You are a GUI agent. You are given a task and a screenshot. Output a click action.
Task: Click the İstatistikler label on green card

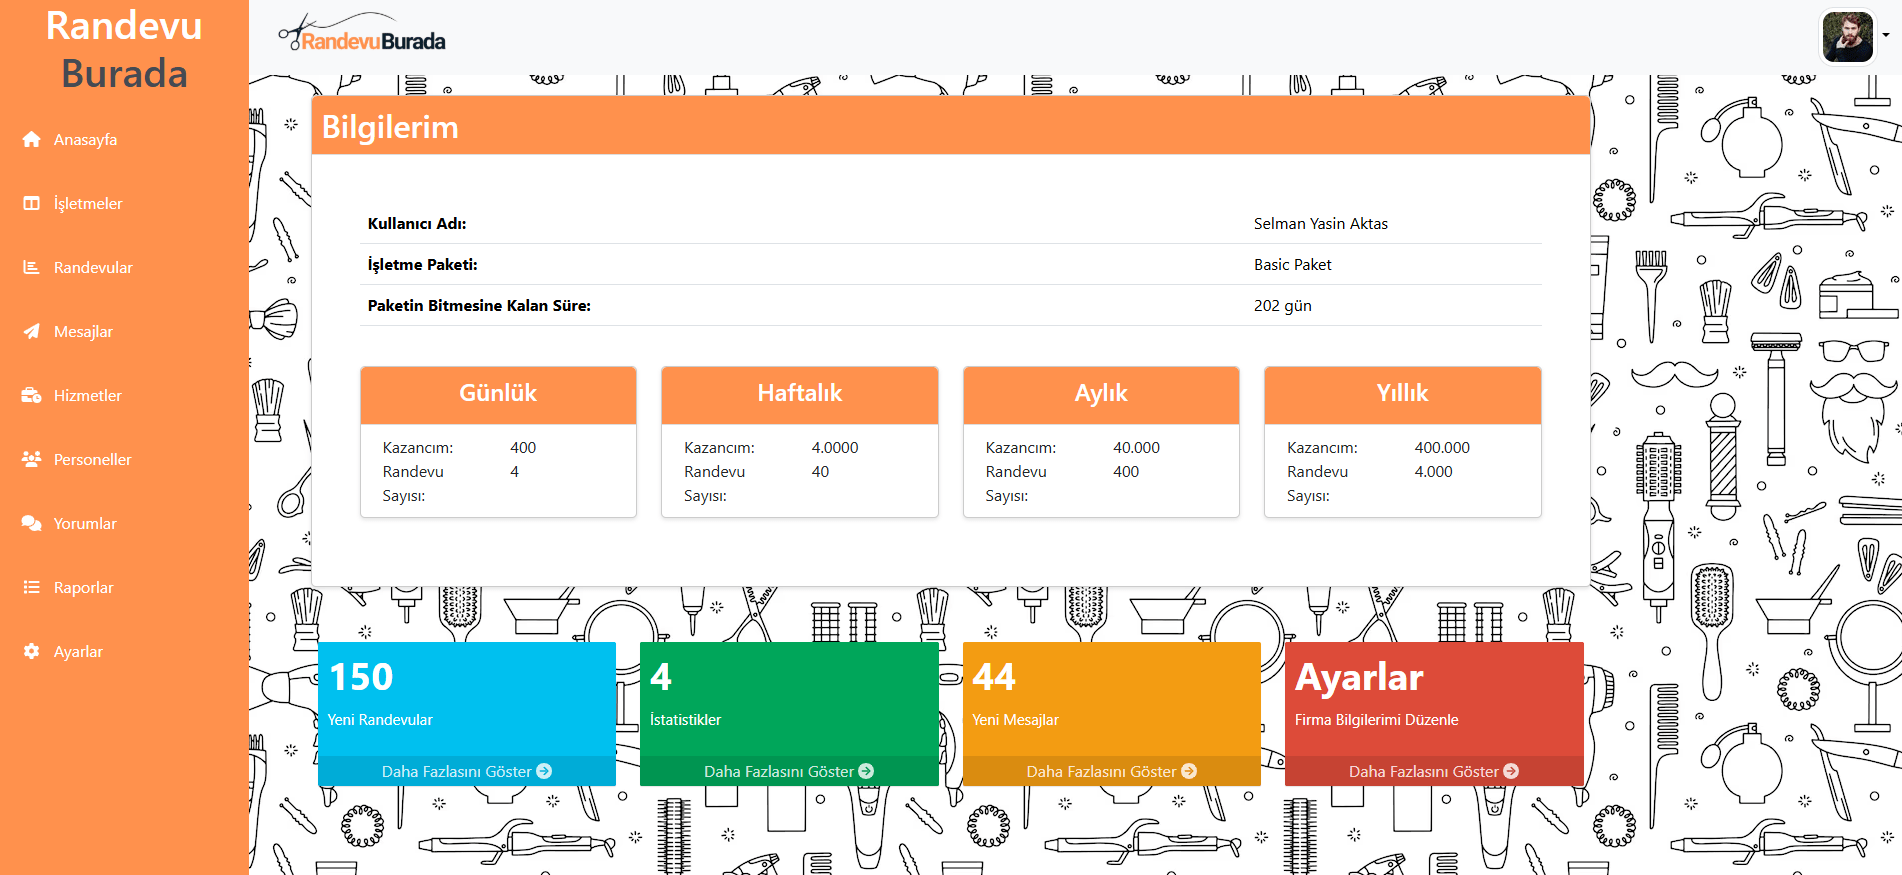pyautogui.click(x=685, y=720)
